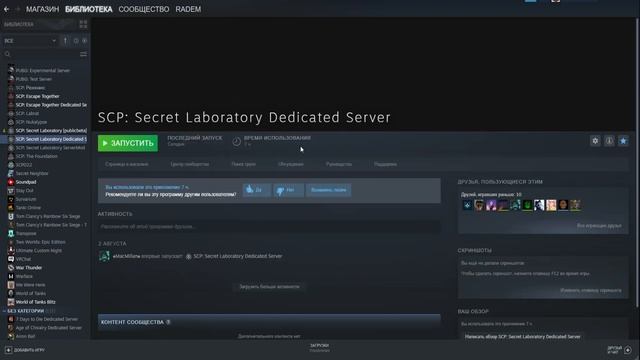Image resolution: width=640 pixels, height=360 pixels.
Task: Open the guides tab
Action: (x=339, y=164)
